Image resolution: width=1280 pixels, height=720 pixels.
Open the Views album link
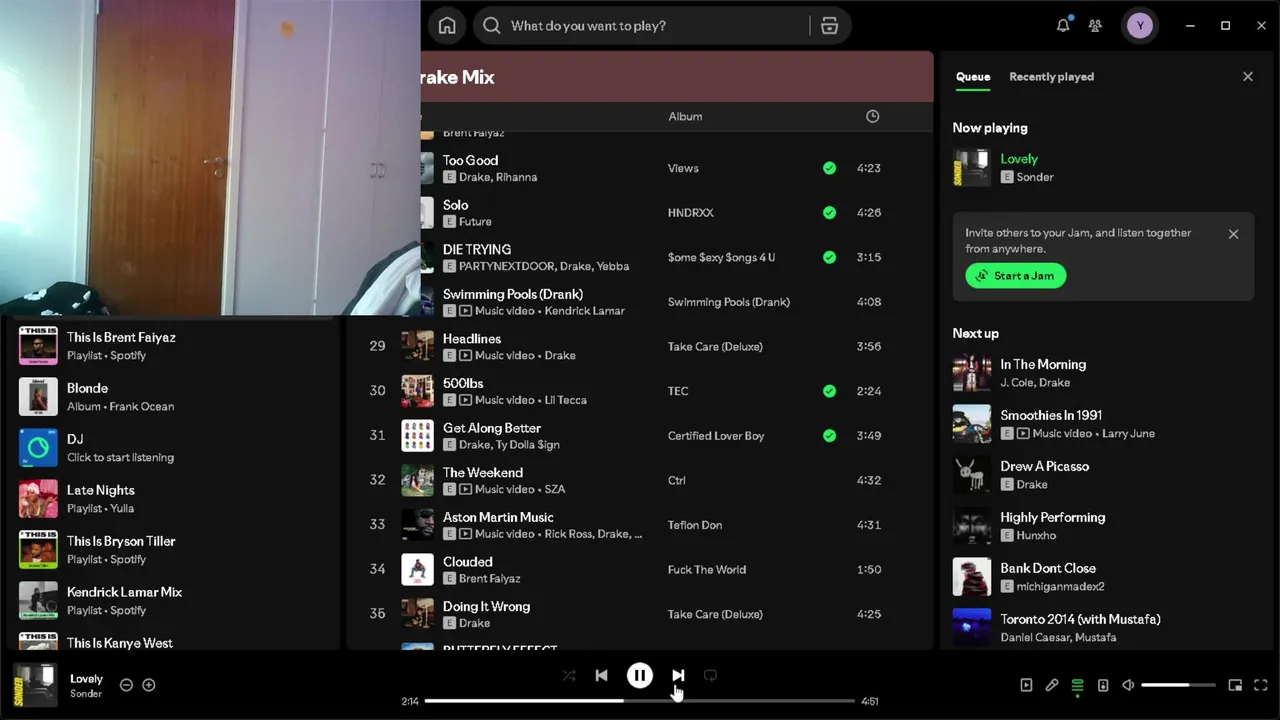(683, 168)
